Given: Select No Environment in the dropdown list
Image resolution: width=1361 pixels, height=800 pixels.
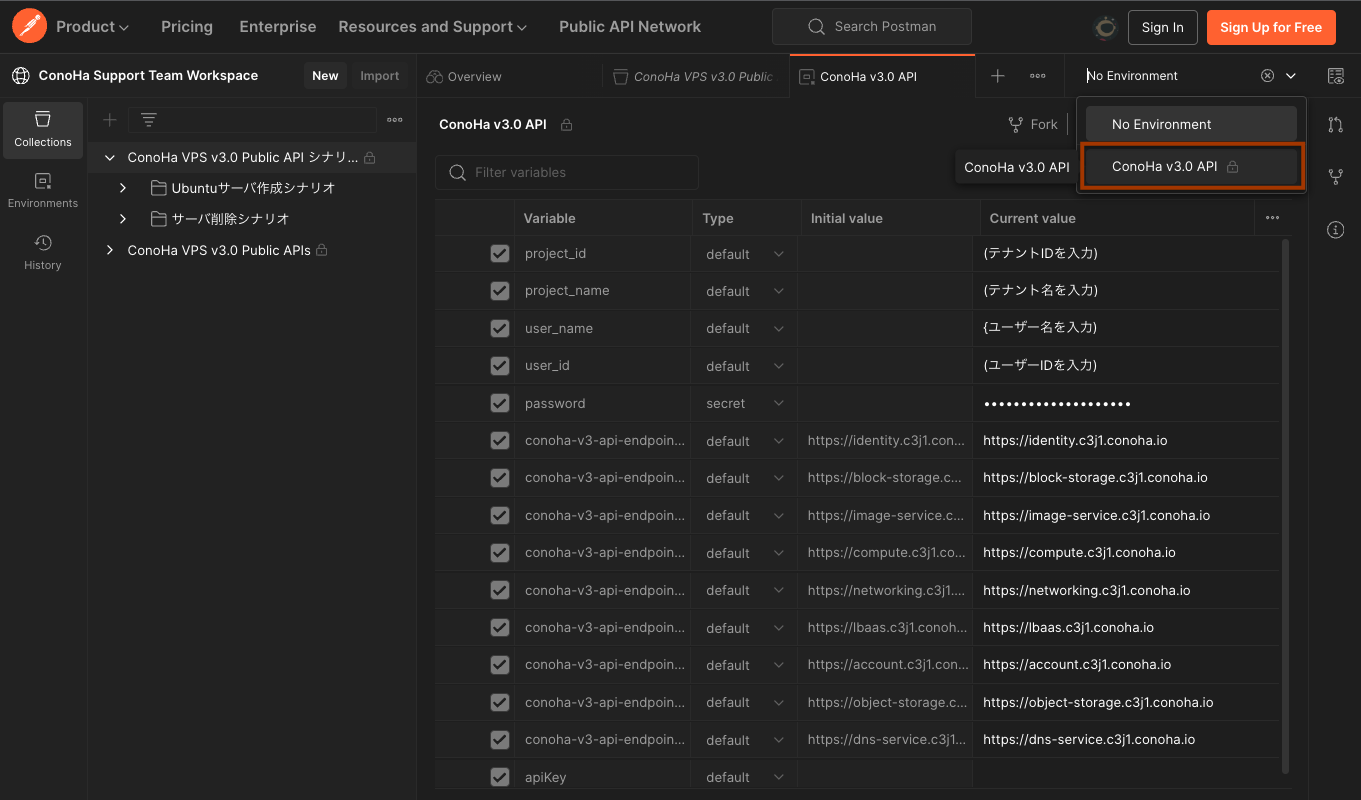Looking at the screenshot, I should click(1191, 124).
